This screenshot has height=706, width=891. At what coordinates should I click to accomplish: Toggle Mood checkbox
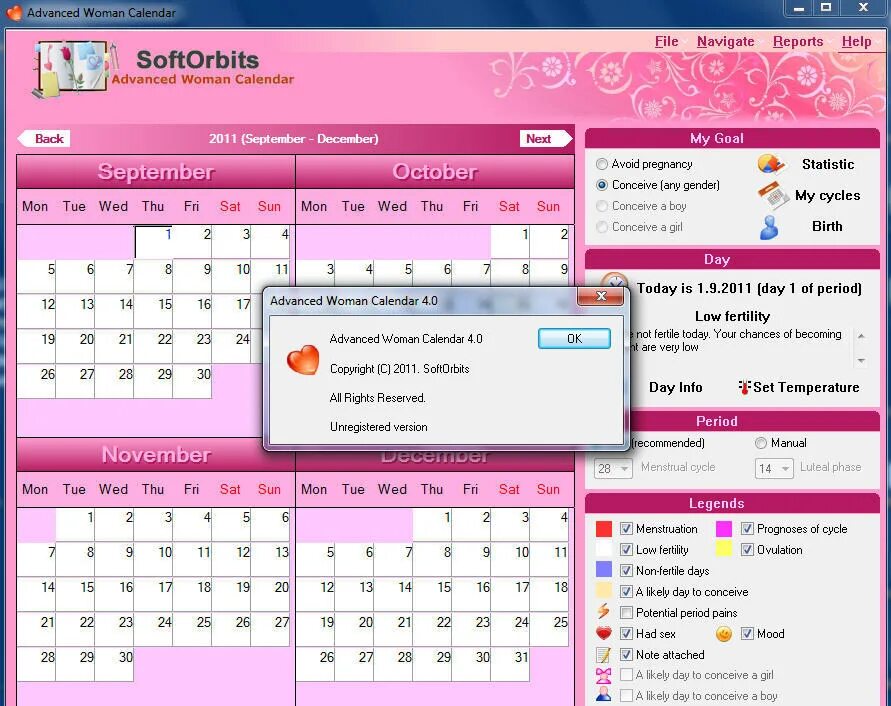coord(747,634)
